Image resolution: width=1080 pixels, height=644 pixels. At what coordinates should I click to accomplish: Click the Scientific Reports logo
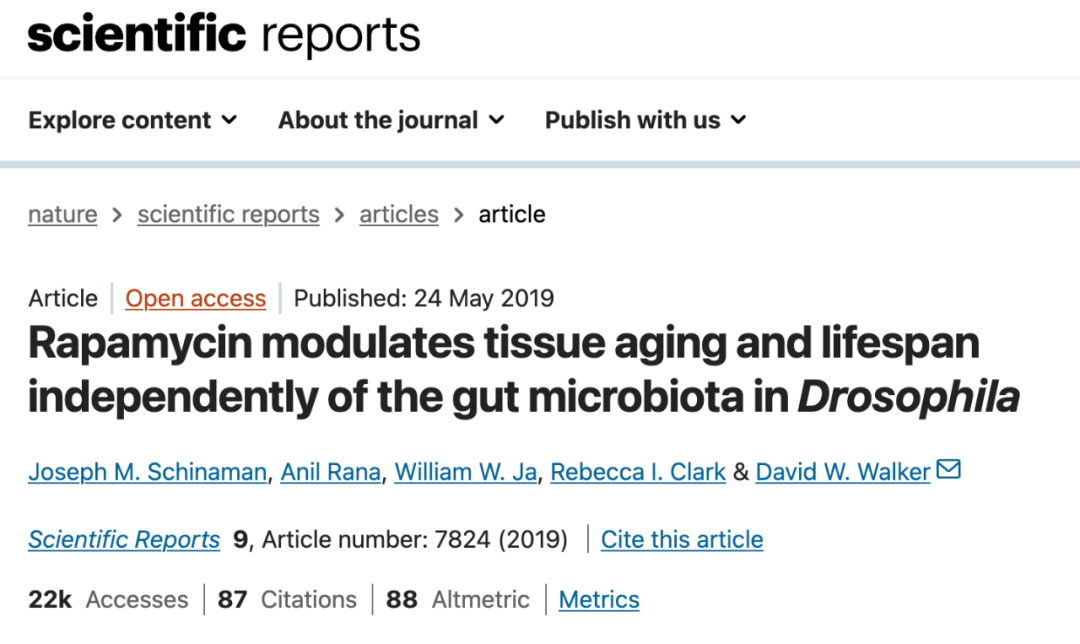point(224,35)
